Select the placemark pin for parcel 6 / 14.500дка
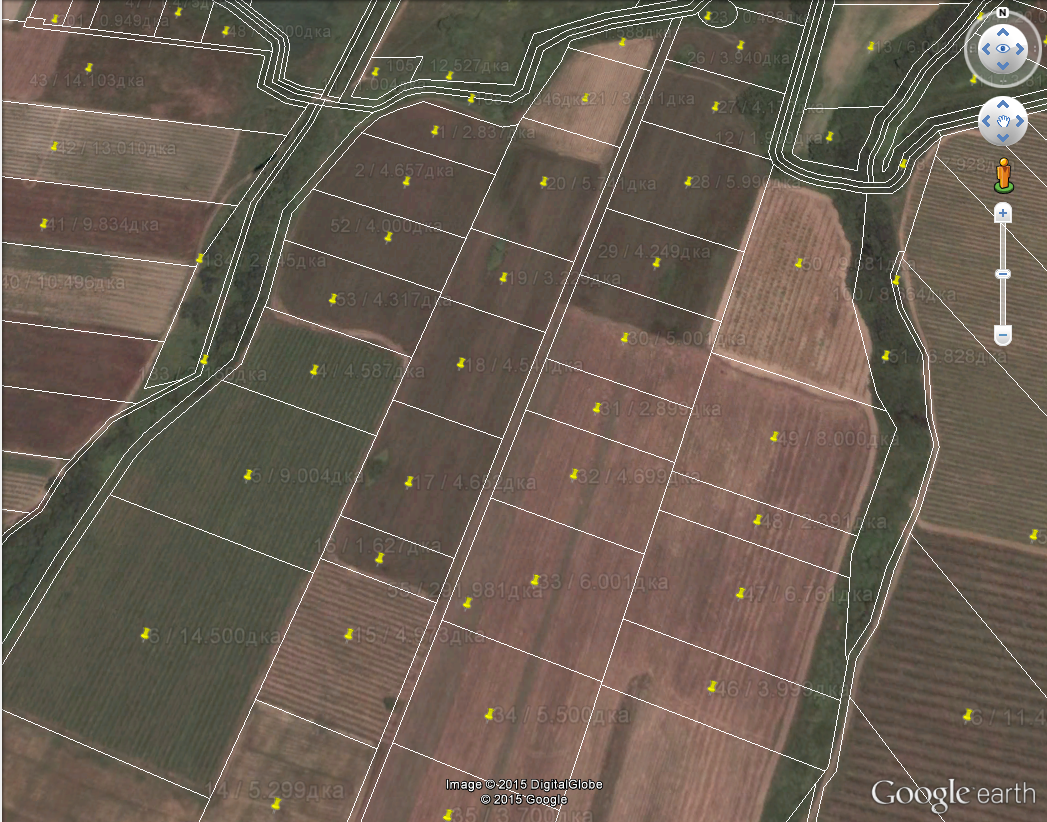Screen dimensions: 1047x822 [x=146, y=634]
